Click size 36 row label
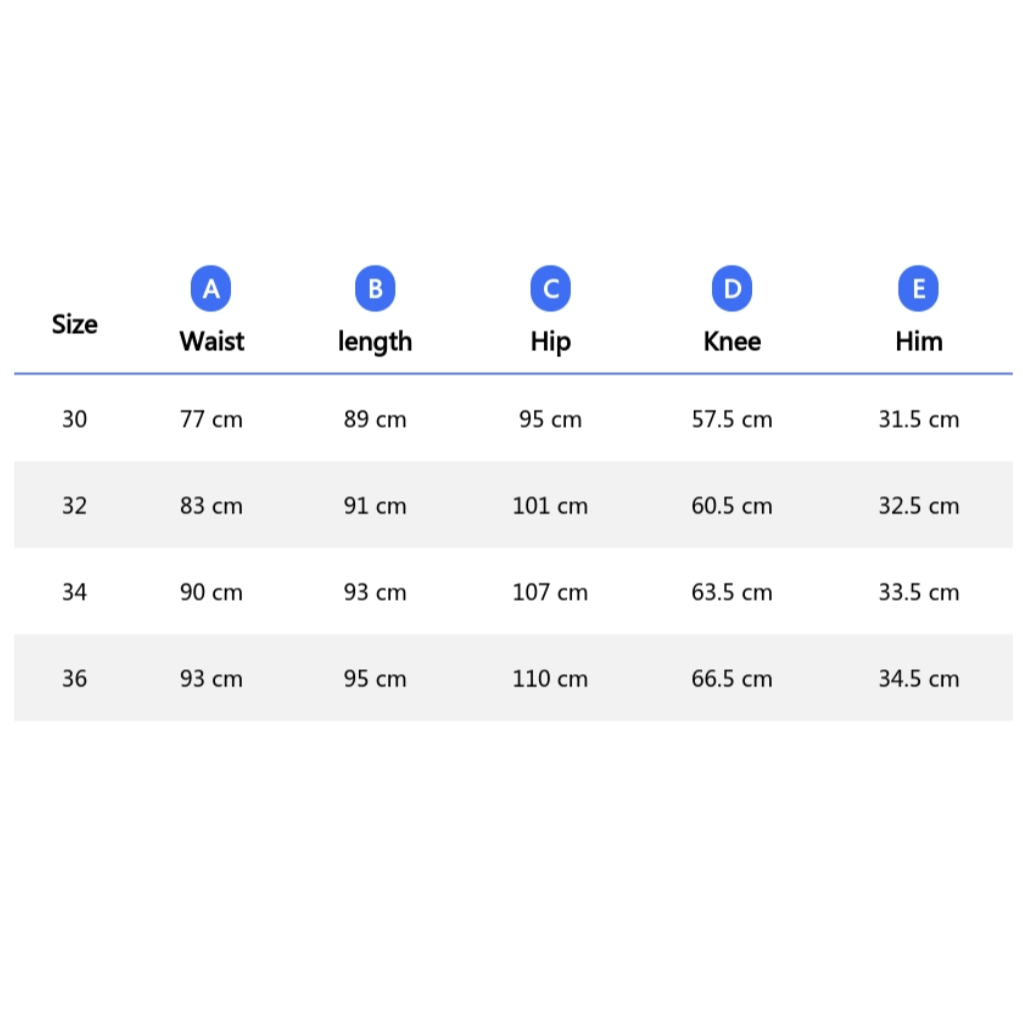This screenshot has width=1023, height=1023. [74, 679]
